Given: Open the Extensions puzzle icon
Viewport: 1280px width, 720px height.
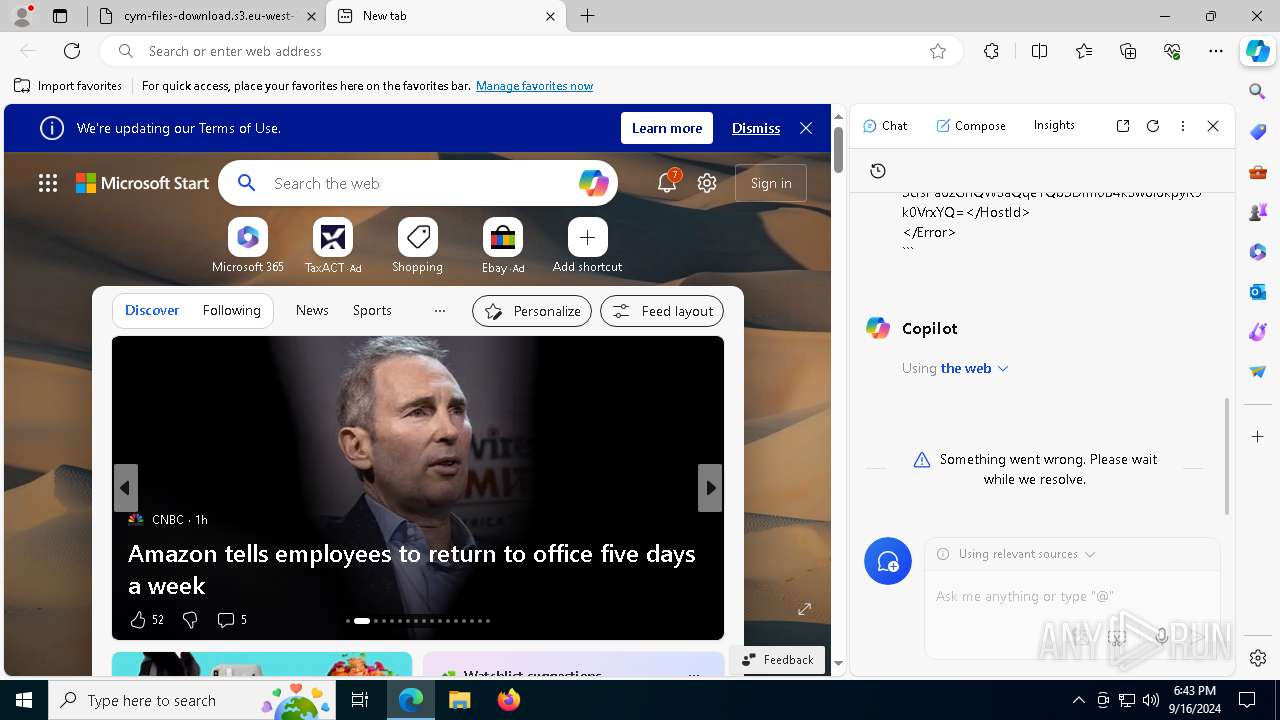Looking at the screenshot, I should point(991,51).
